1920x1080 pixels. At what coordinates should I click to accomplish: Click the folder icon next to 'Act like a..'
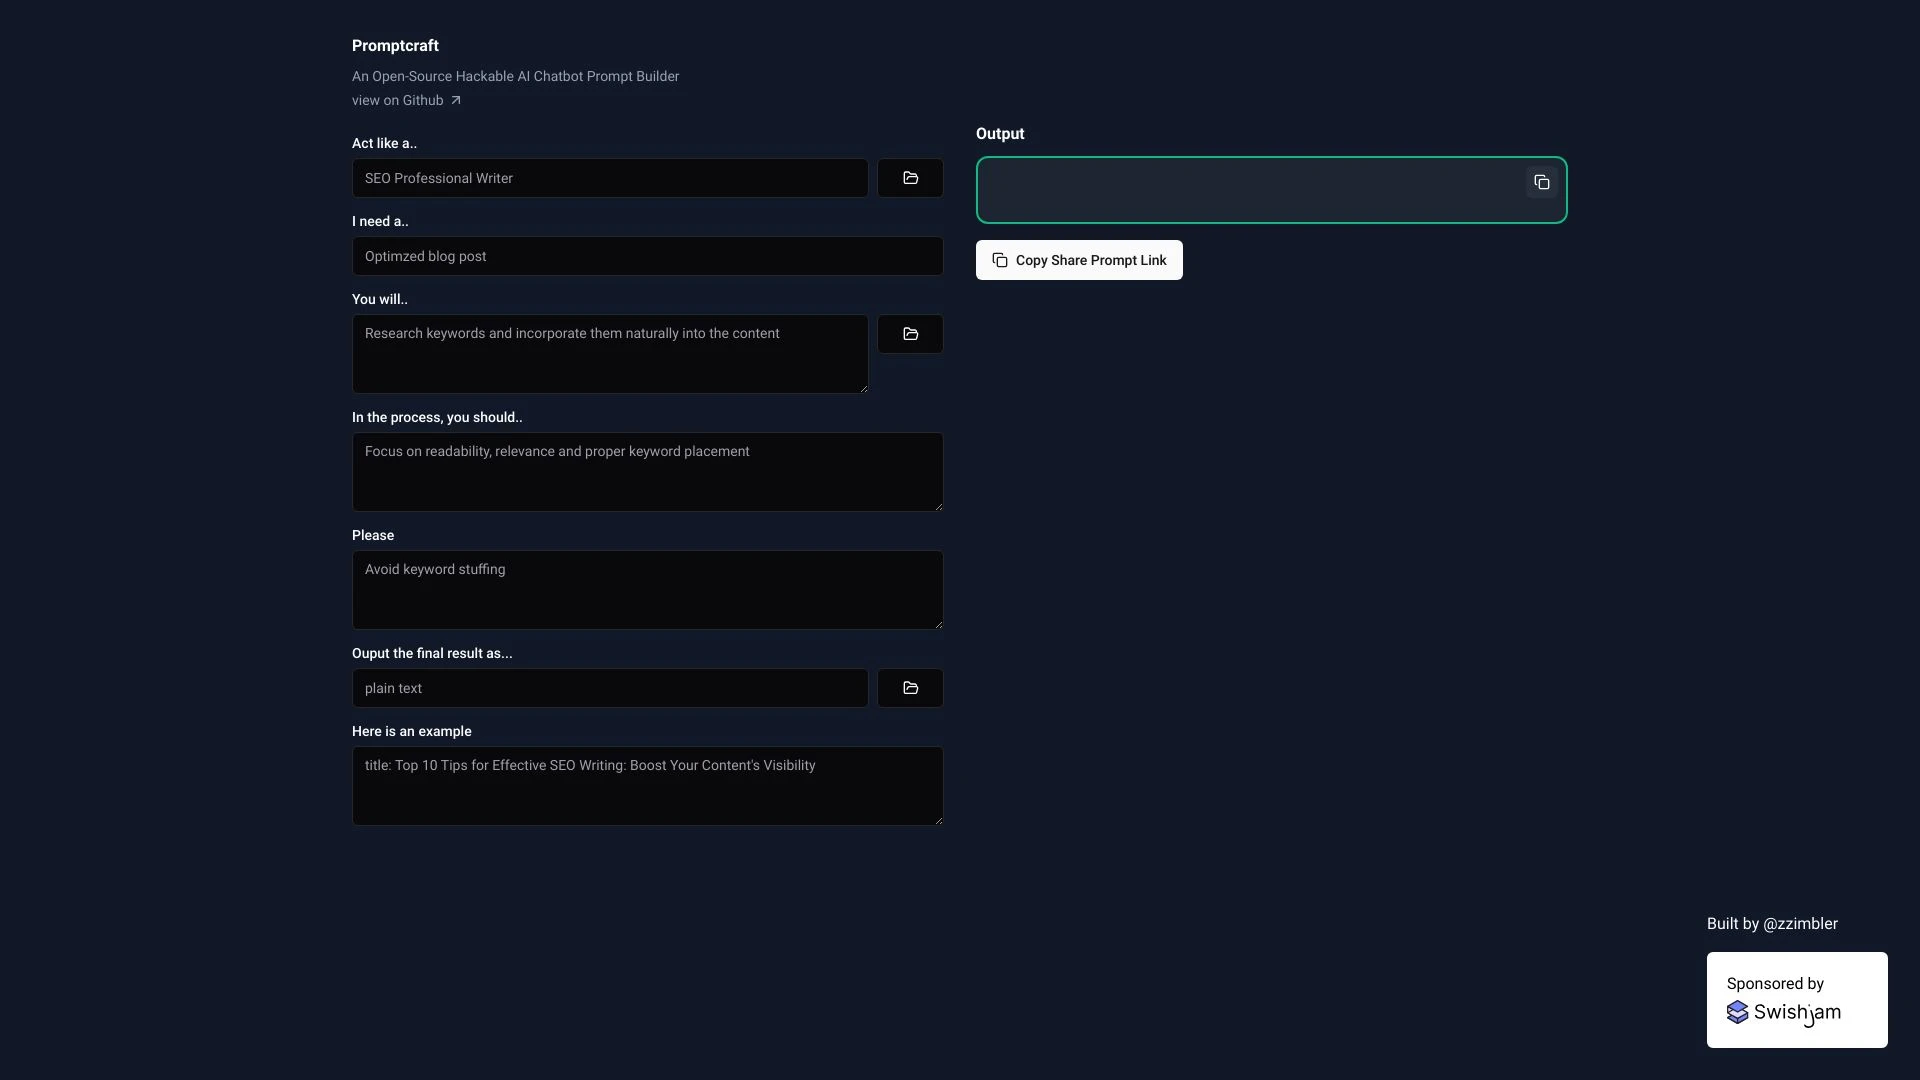910,177
